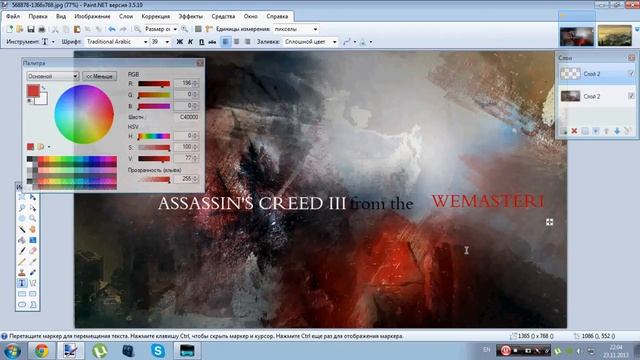Click the Print icon in toolbar

click(42, 29)
